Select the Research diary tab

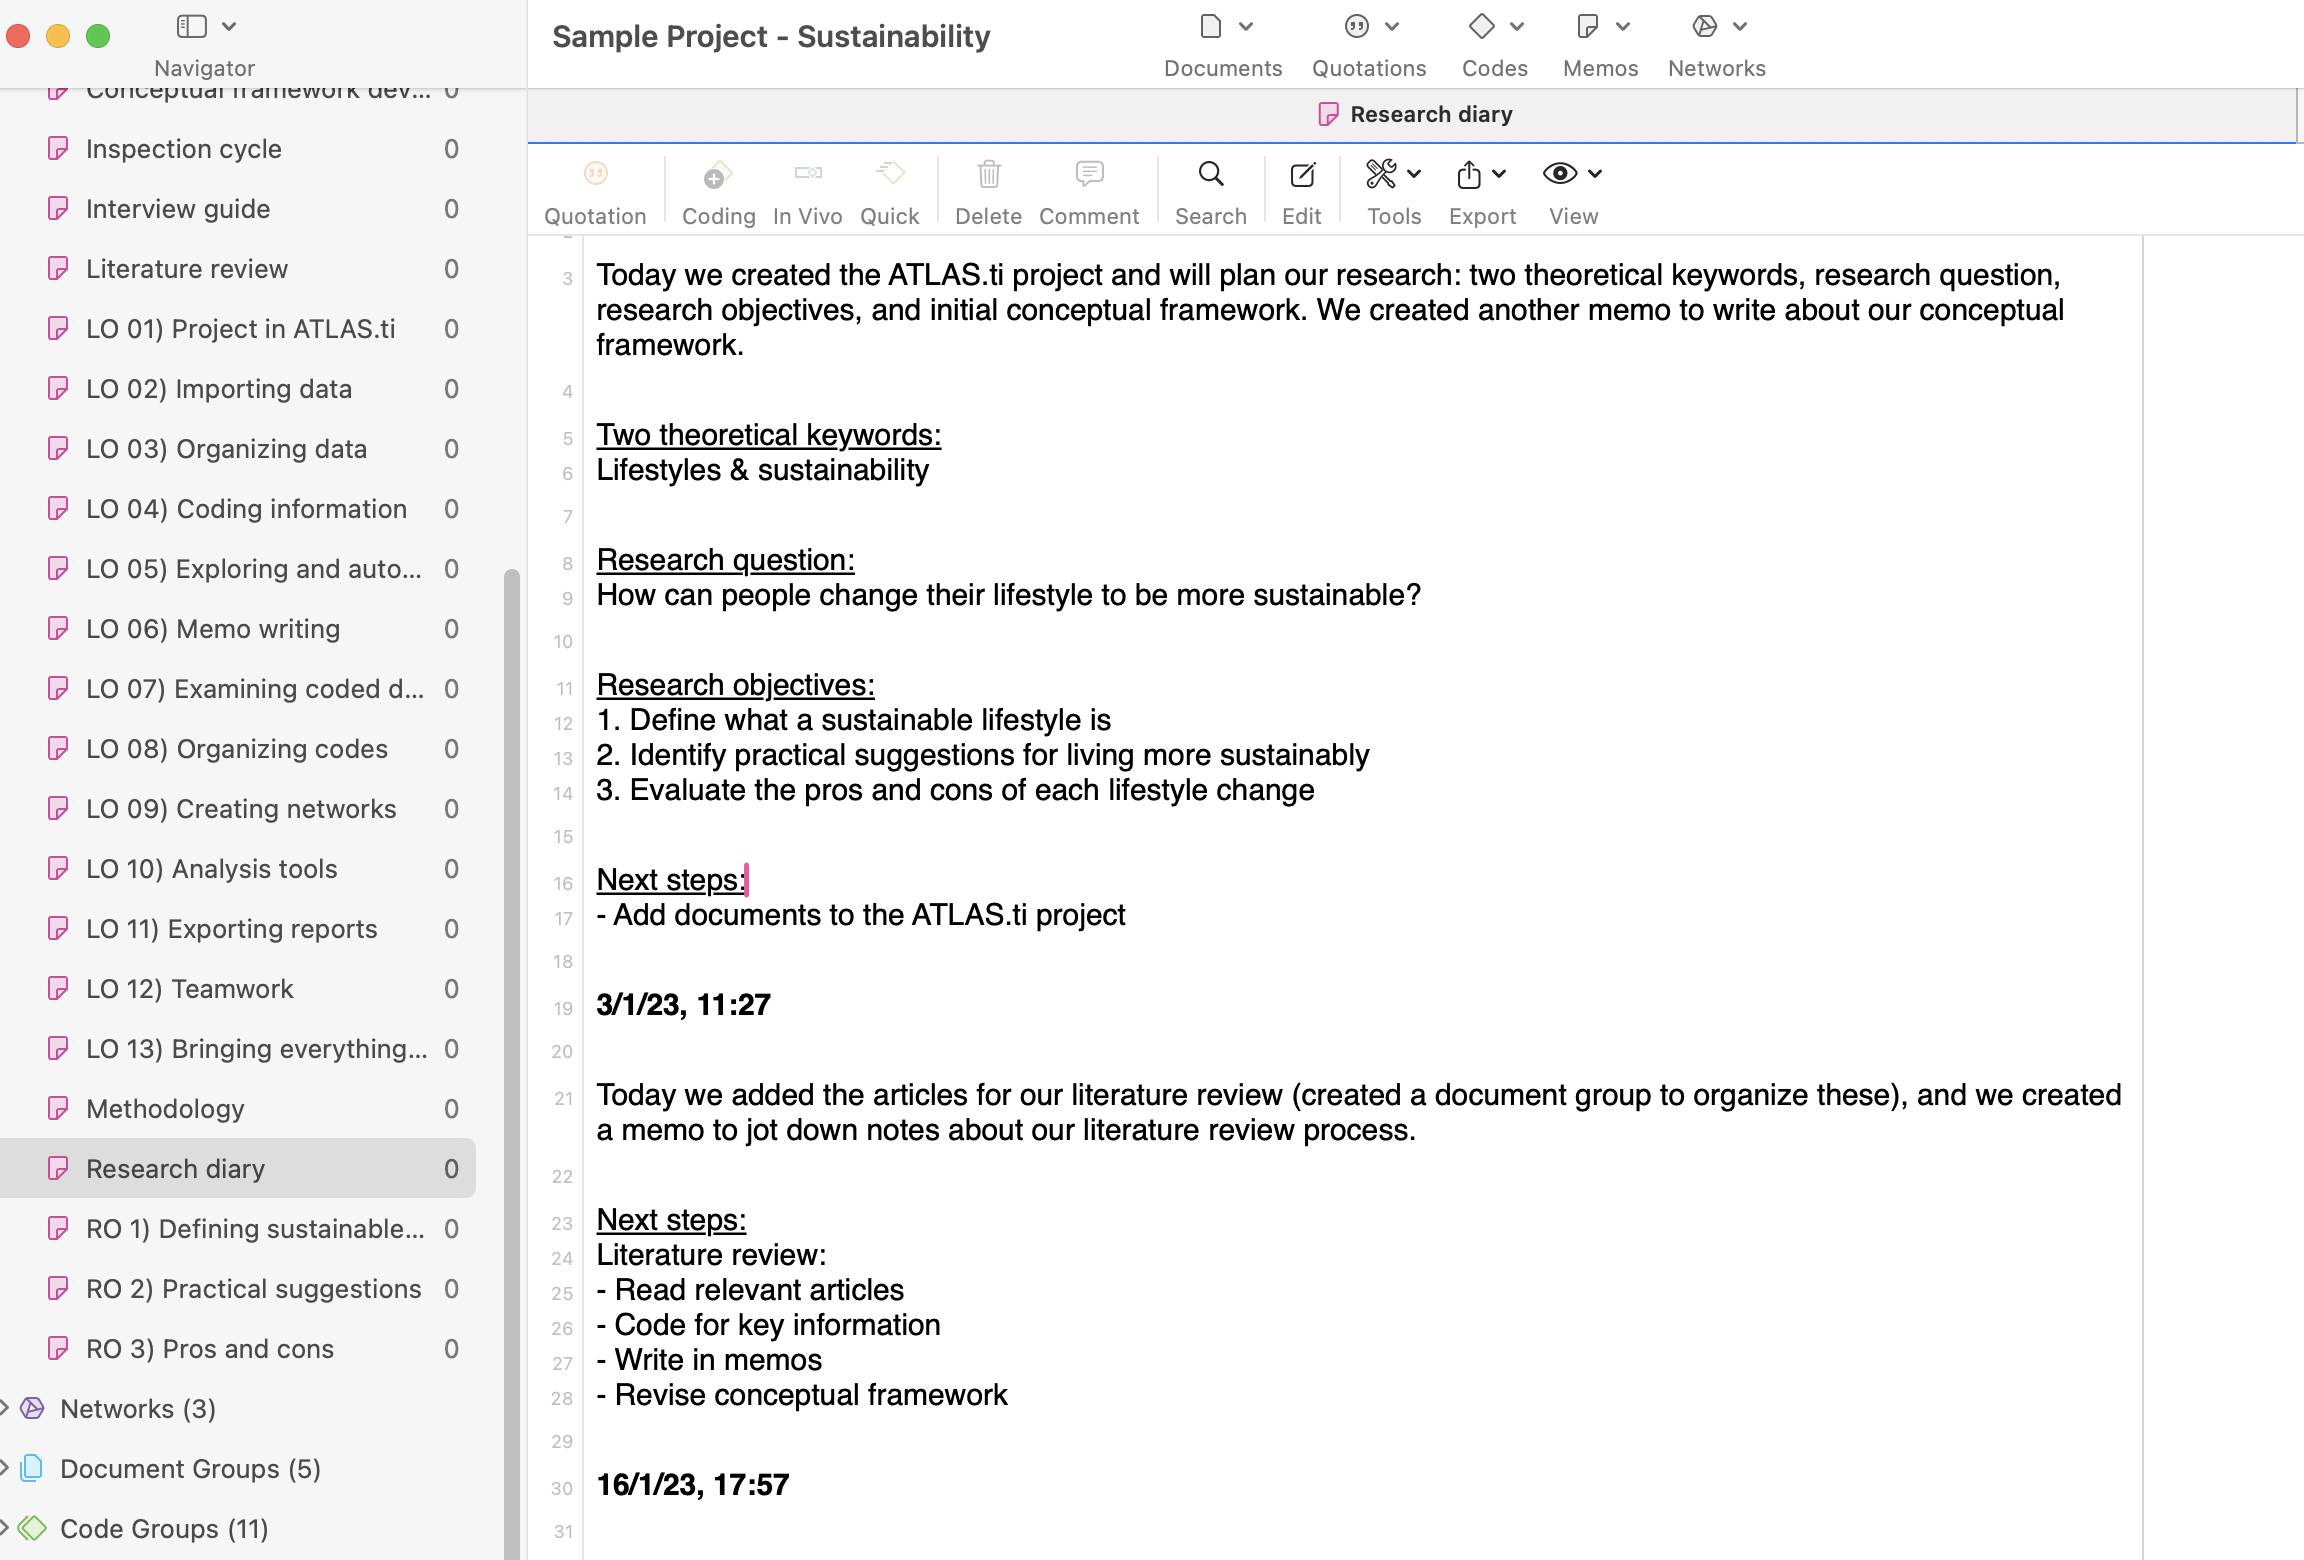click(x=1415, y=114)
